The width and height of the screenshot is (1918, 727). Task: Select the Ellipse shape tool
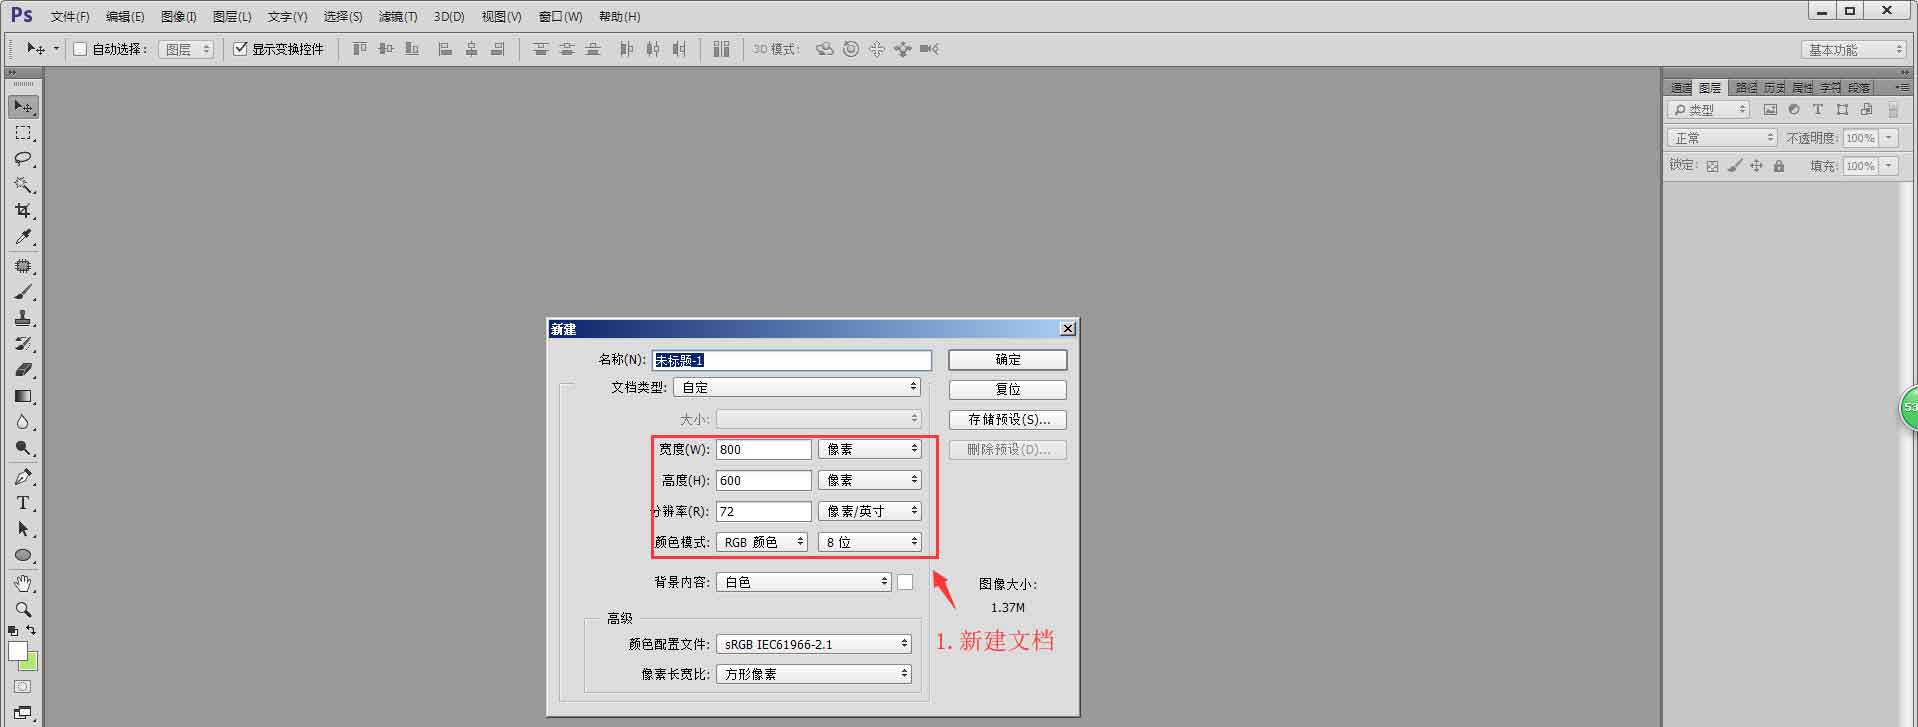23,555
